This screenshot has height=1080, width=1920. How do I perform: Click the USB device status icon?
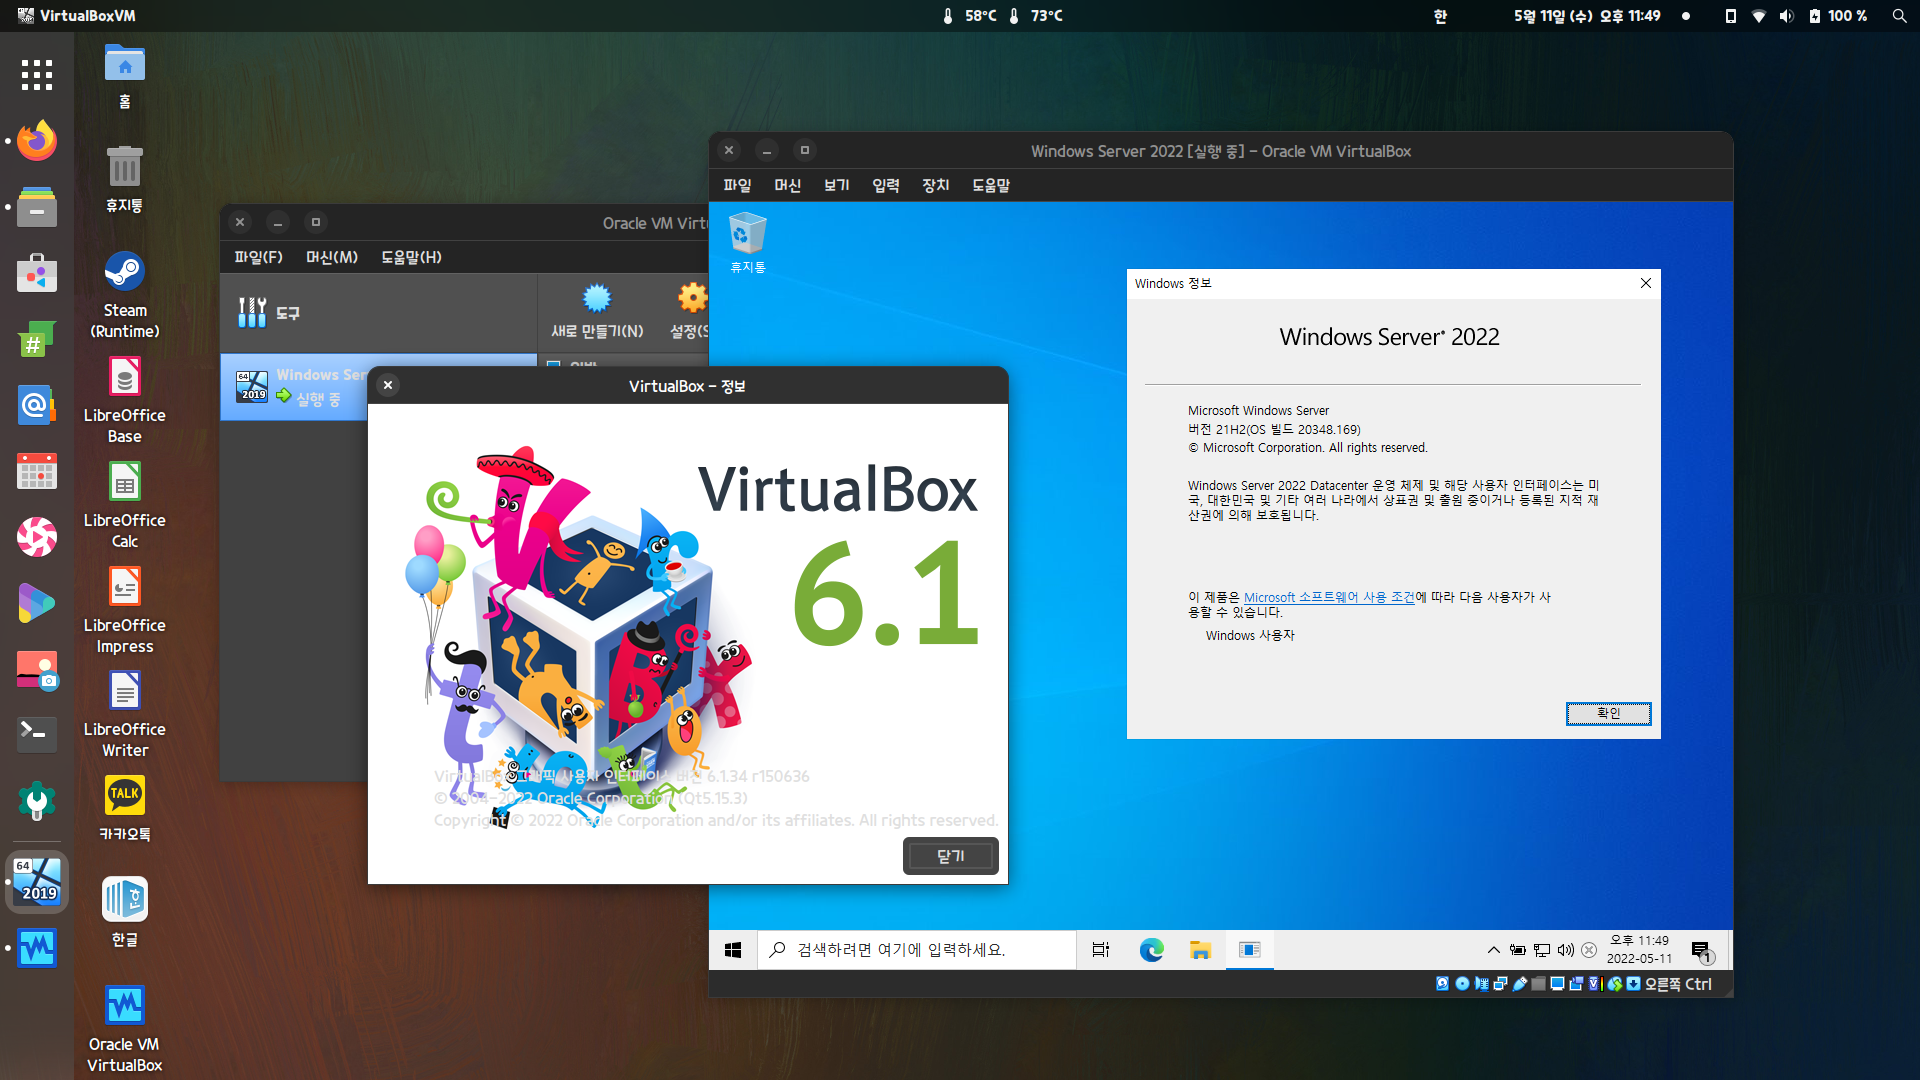pyautogui.click(x=1520, y=983)
